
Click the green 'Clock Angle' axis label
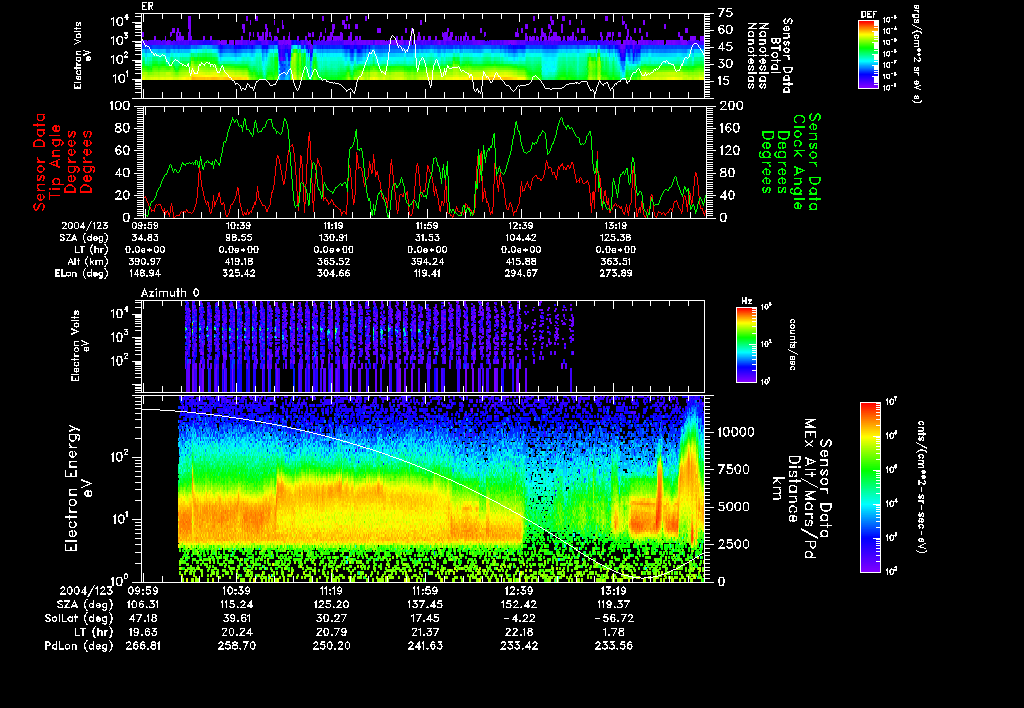(798, 162)
